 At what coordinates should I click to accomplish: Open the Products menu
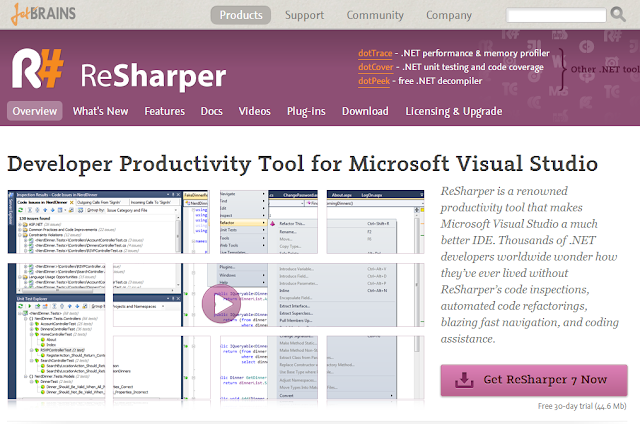click(x=241, y=15)
